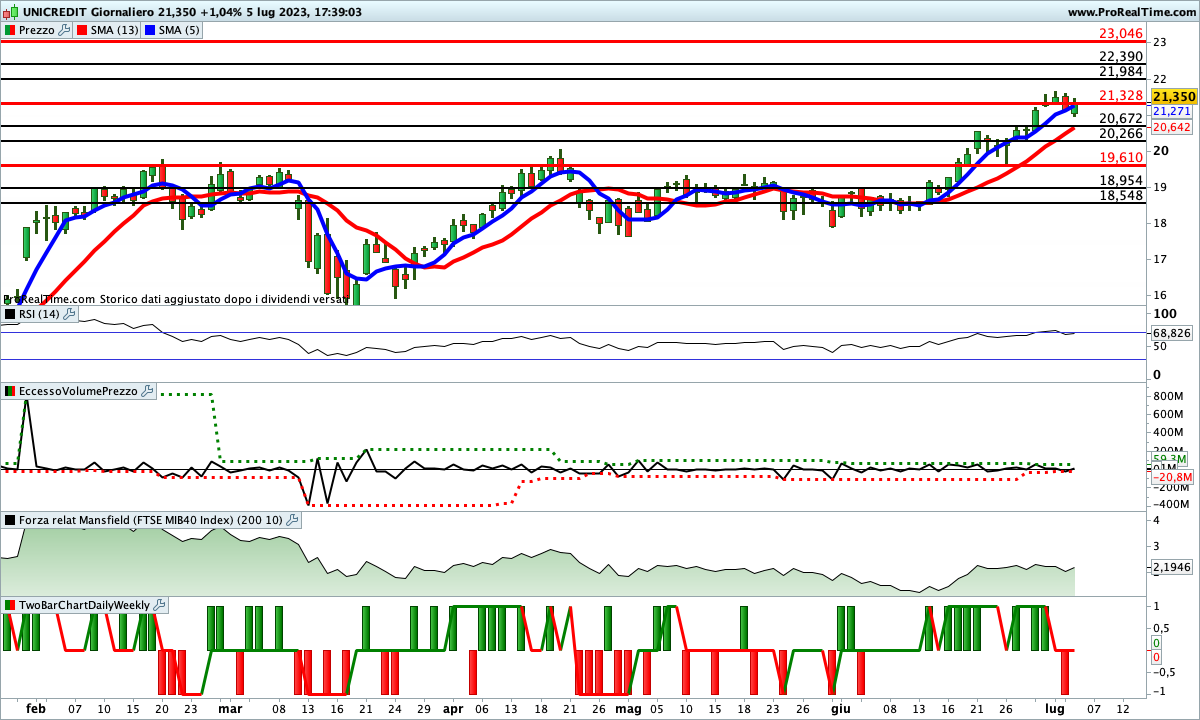This screenshot has width=1200, height=720.
Task: Click the 800M volume axis label
Action: [1167, 396]
